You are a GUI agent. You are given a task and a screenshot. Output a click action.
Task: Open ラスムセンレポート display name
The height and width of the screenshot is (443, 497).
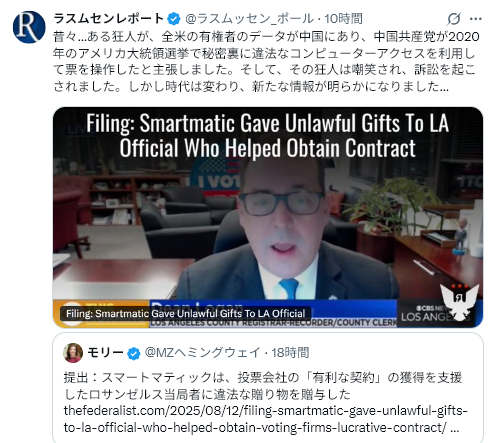click(109, 18)
